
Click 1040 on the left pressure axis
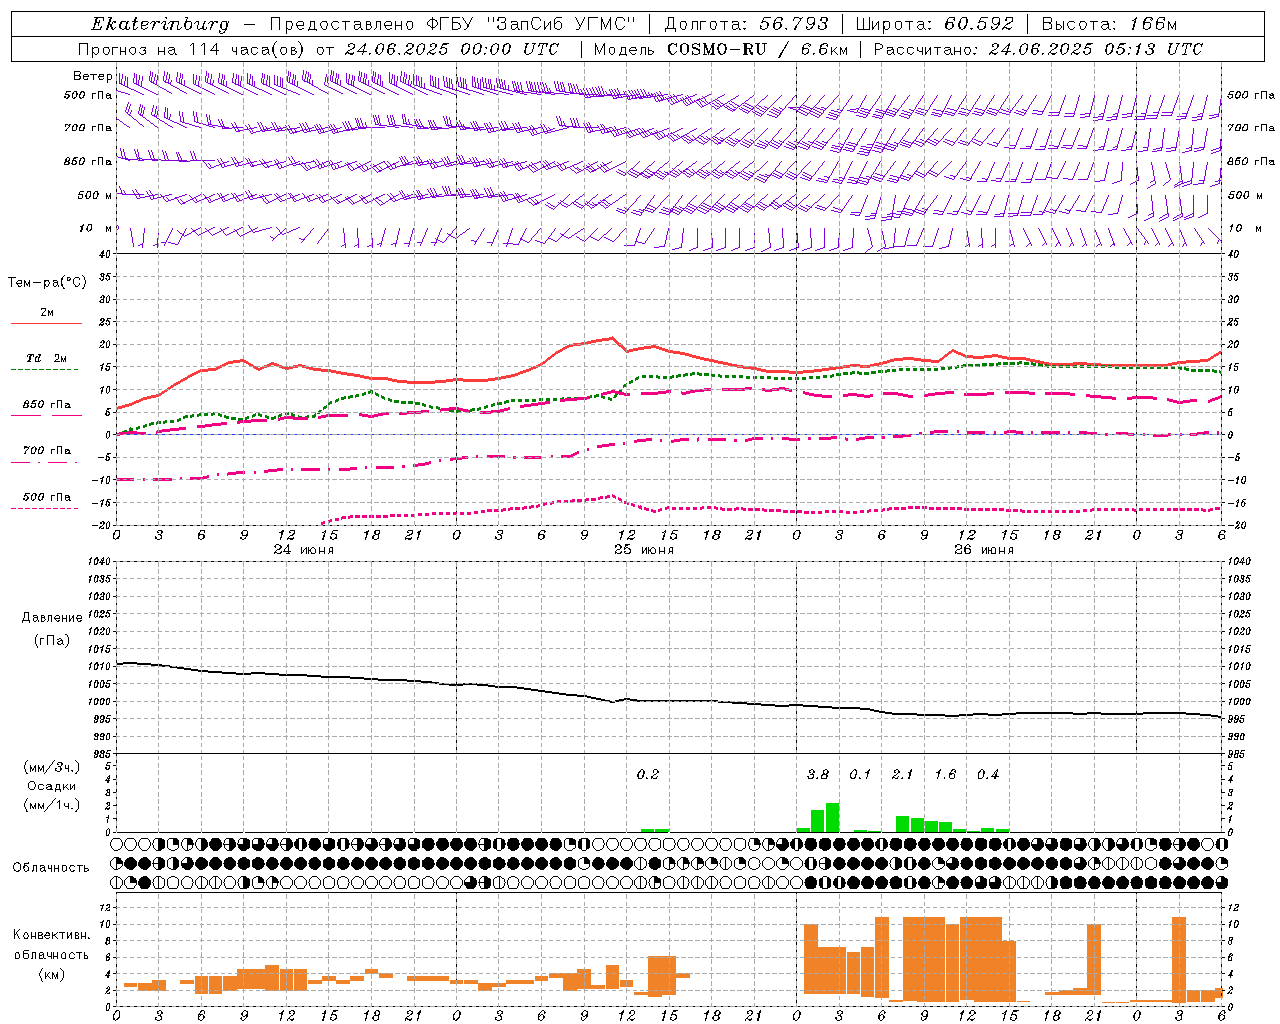(98, 562)
